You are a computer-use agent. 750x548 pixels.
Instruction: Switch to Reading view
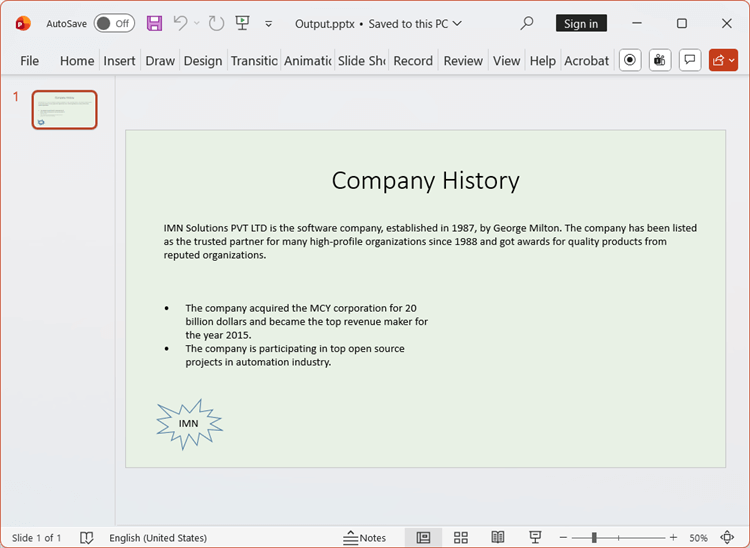498,537
